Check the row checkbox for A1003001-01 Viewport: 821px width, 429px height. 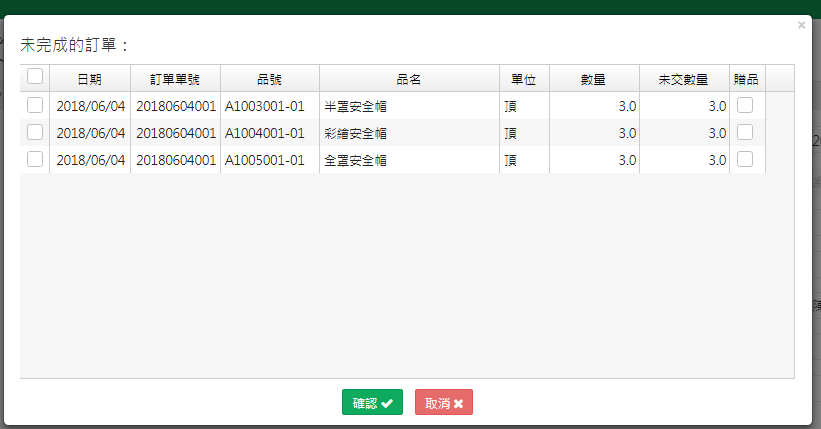click(x=35, y=105)
